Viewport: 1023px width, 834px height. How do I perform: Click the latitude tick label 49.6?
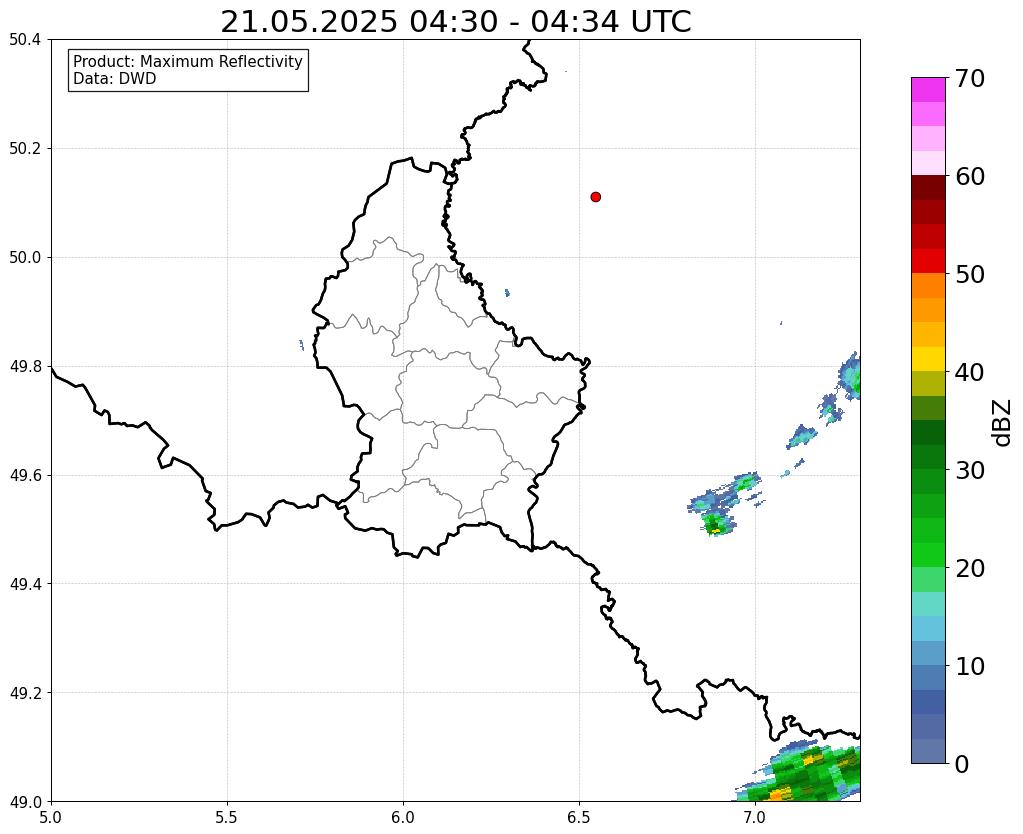[25, 476]
